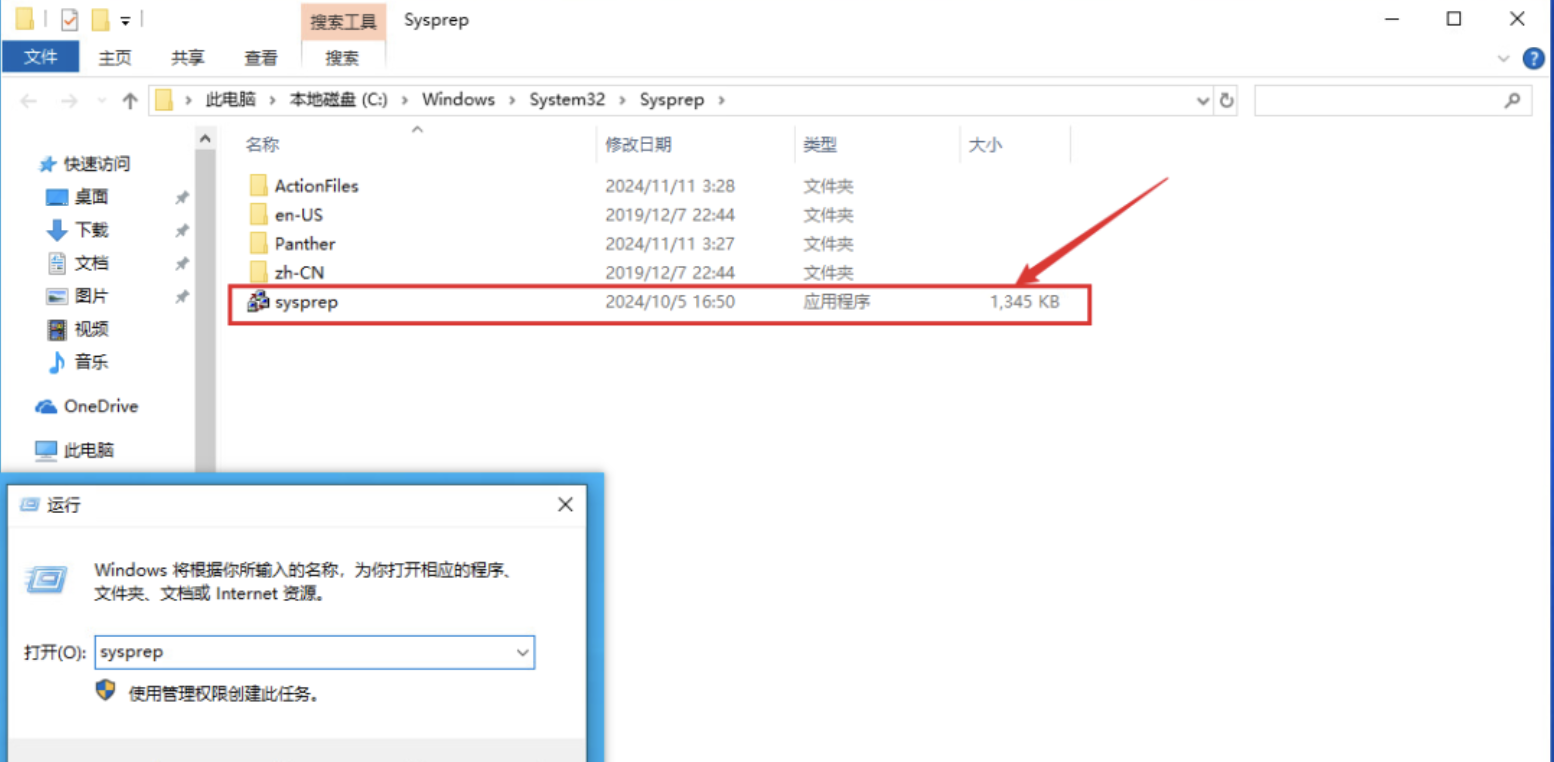Click the quick access new folder icon
Viewport: 1554px width, 762px height.
[100, 19]
